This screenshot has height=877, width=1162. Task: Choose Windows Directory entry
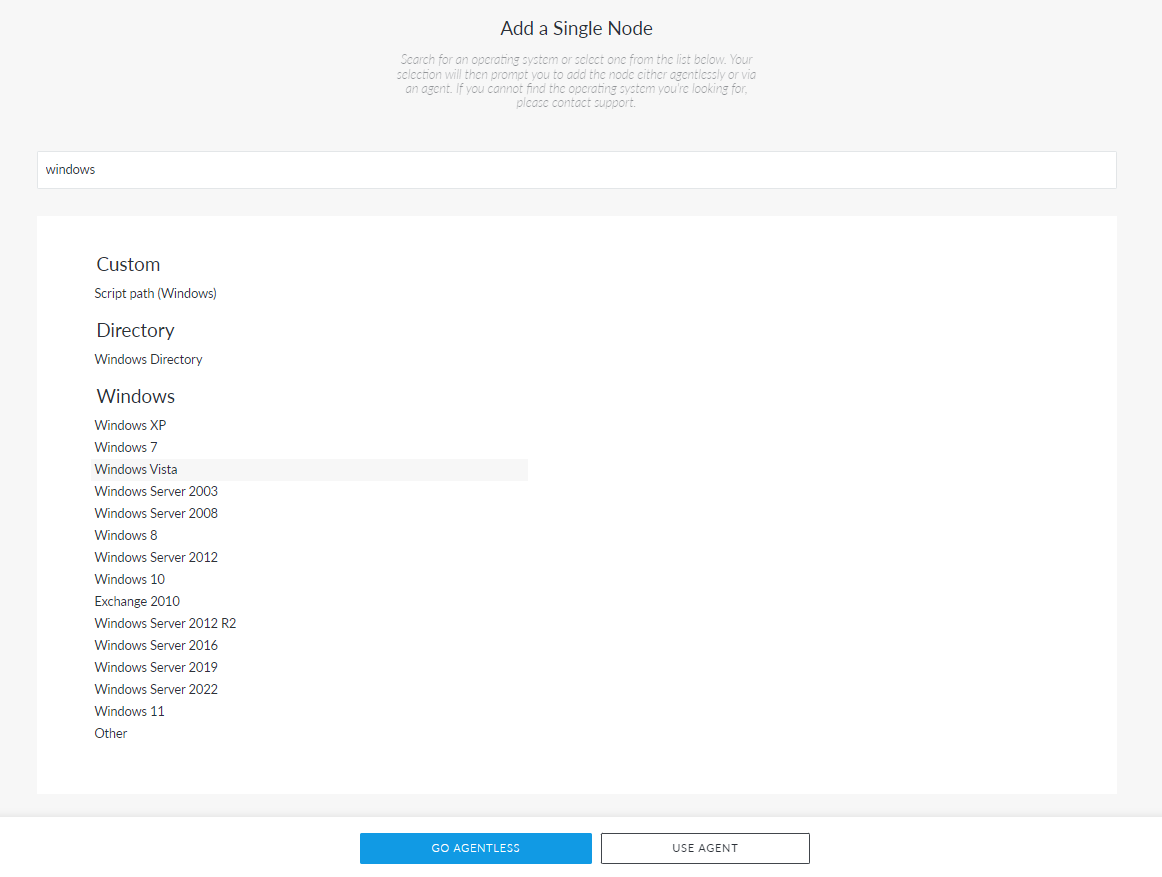pyautogui.click(x=148, y=360)
